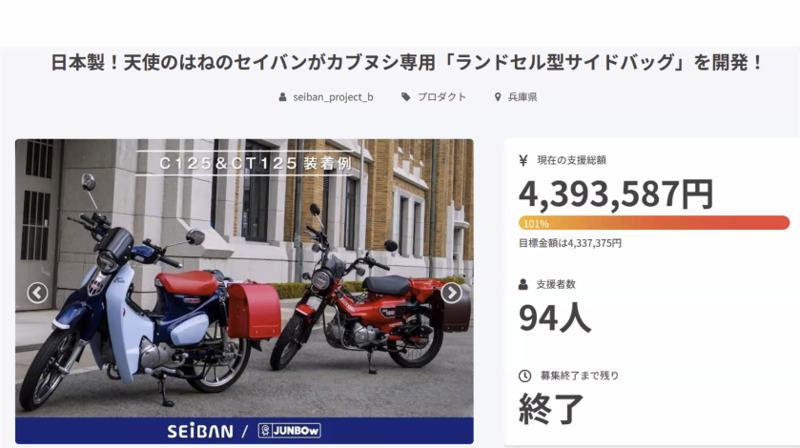This screenshot has width=800, height=448.
Task: Click the JUNBOw logo in banner
Action: point(289,431)
